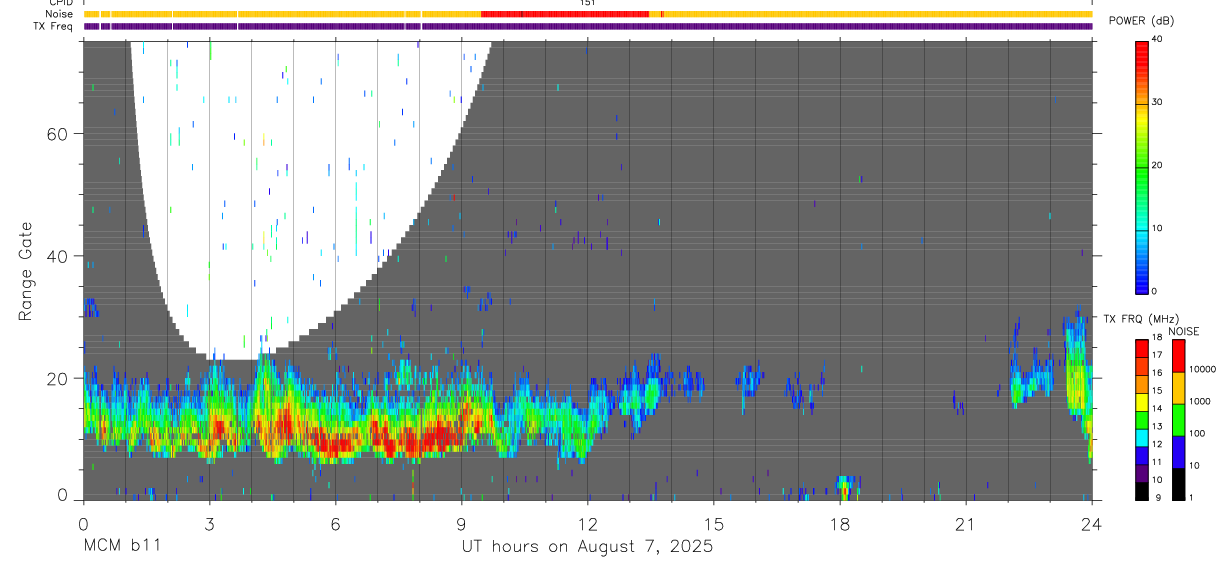Click the 6 hour tick on the time axis

335,523
